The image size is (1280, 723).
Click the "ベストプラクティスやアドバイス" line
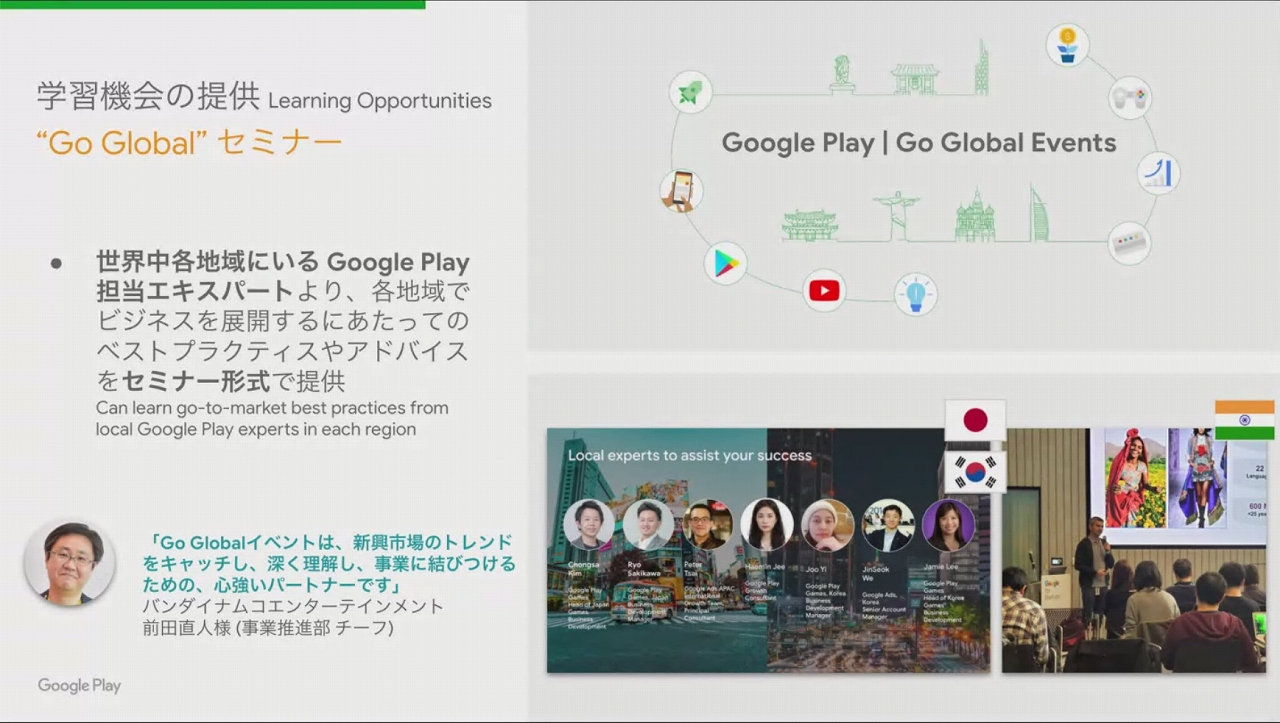point(282,351)
